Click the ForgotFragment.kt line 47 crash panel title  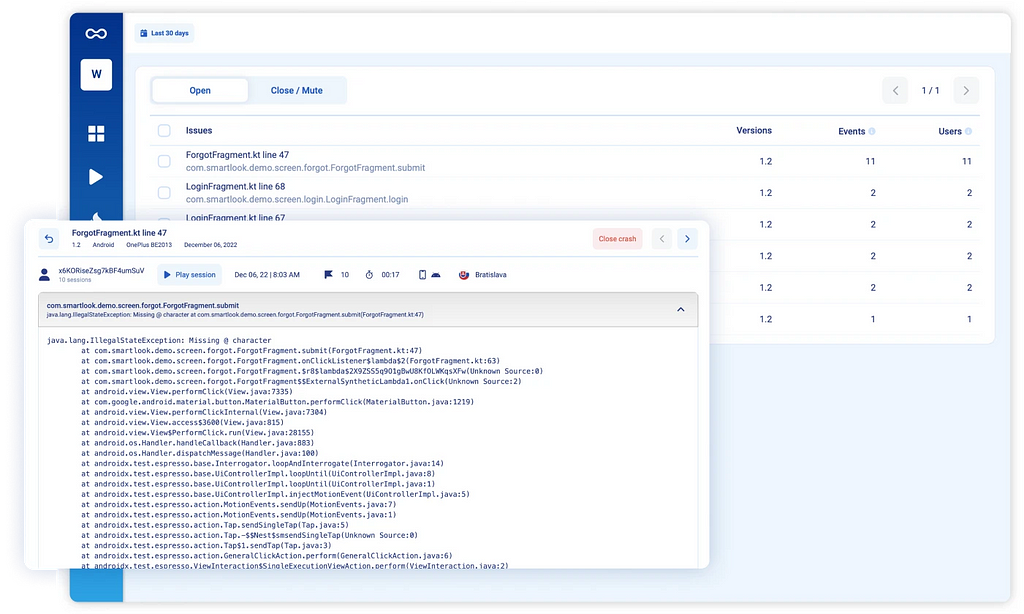[119, 233]
